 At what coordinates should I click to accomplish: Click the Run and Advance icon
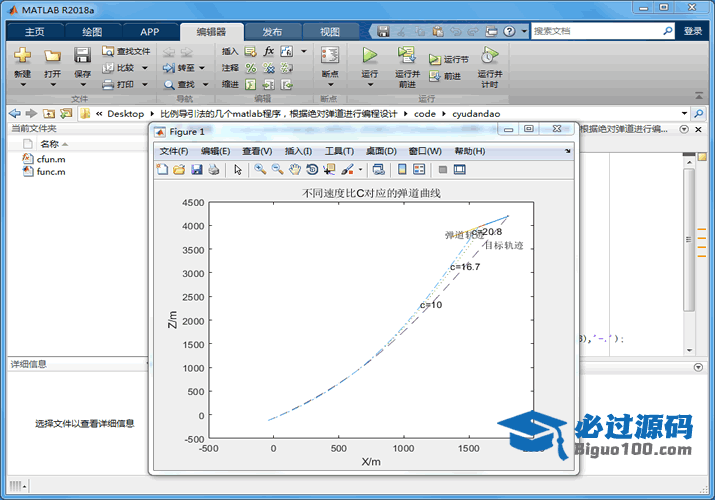[x=406, y=55]
